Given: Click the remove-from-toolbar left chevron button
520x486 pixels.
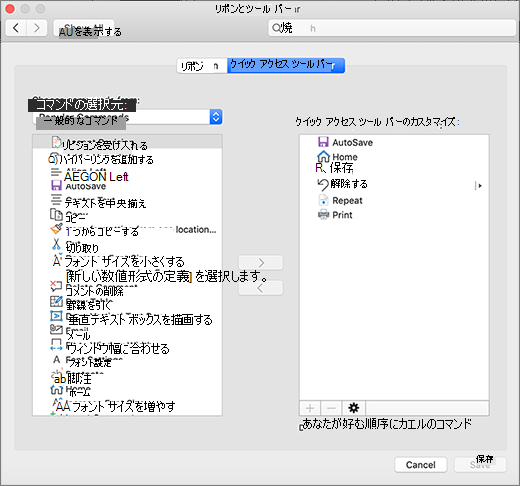Looking at the screenshot, I should pos(261,287).
